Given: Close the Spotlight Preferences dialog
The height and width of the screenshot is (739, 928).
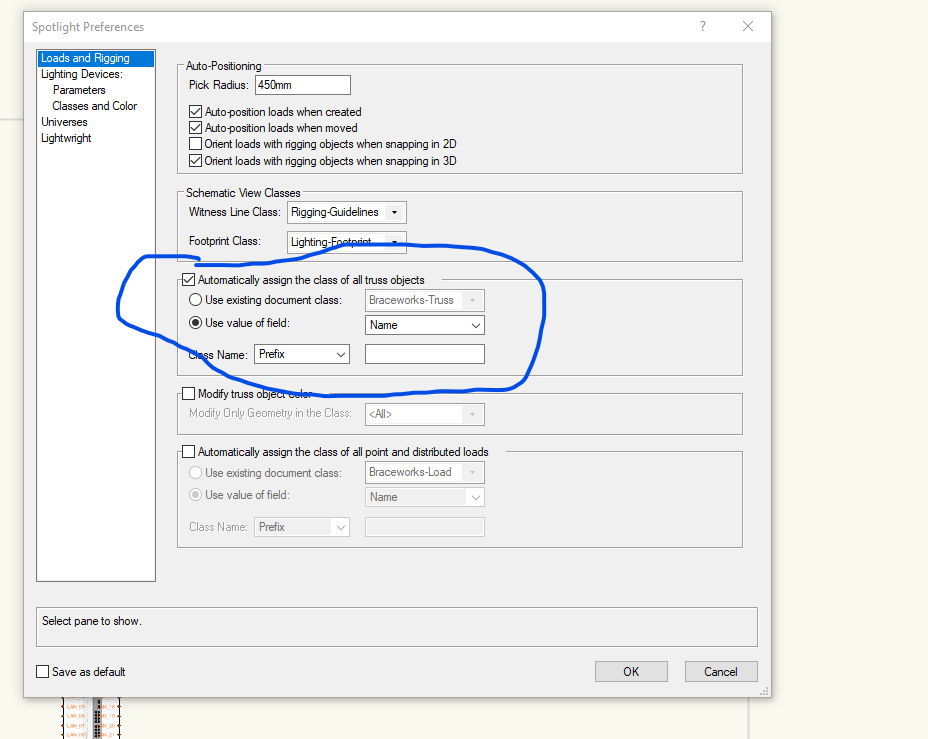Looking at the screenshot, I should tap(746, 27).
